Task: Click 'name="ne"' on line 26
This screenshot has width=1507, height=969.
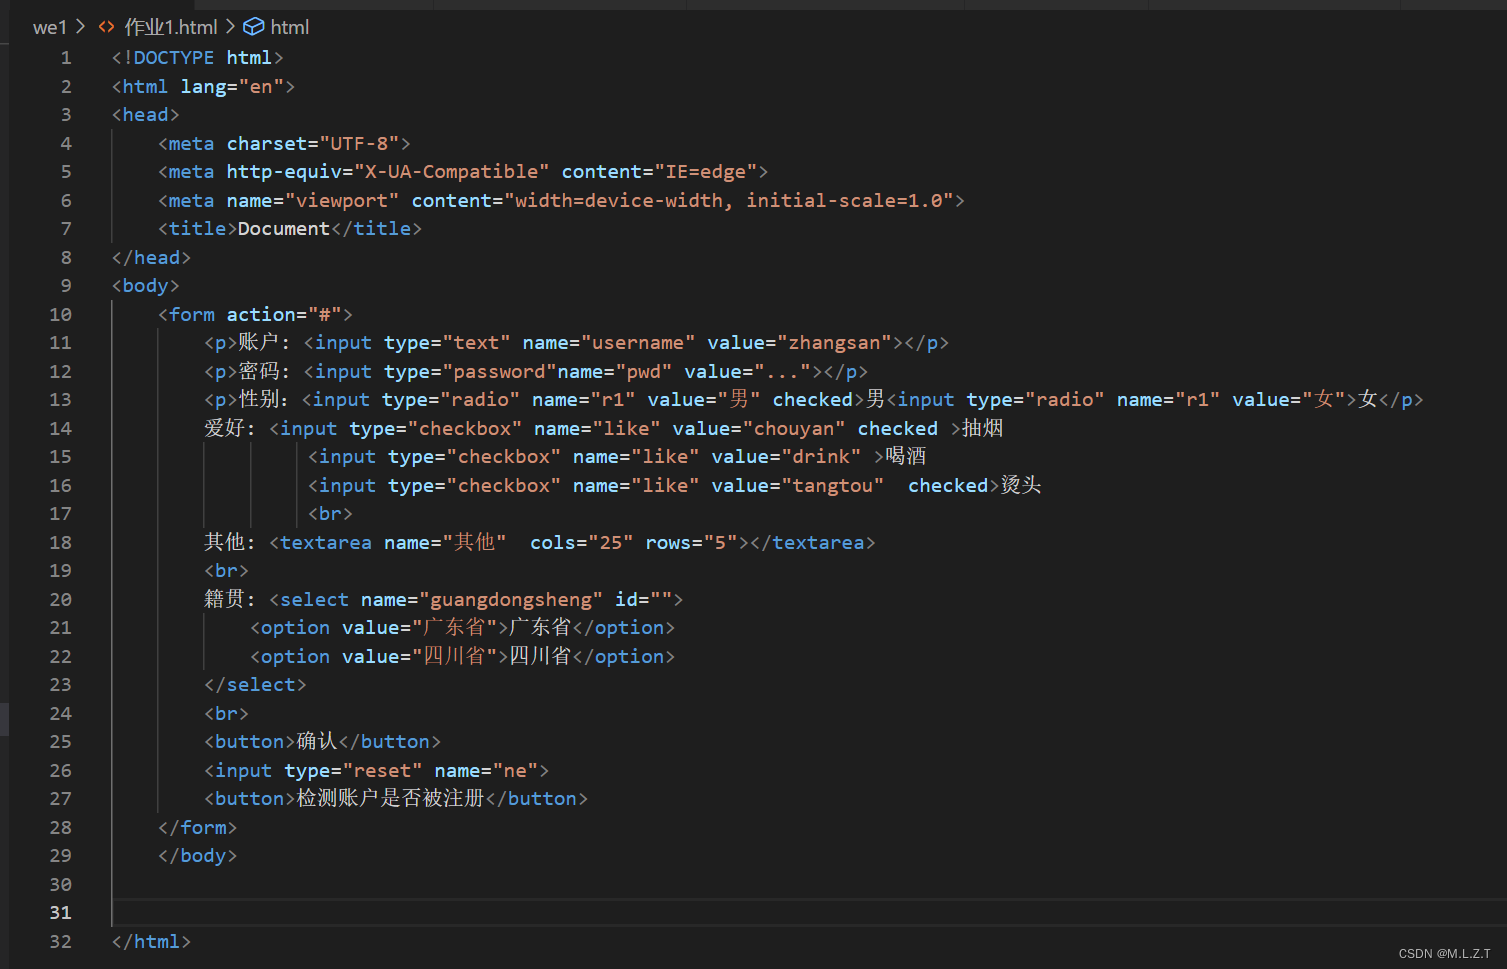Action: (486, 771)
